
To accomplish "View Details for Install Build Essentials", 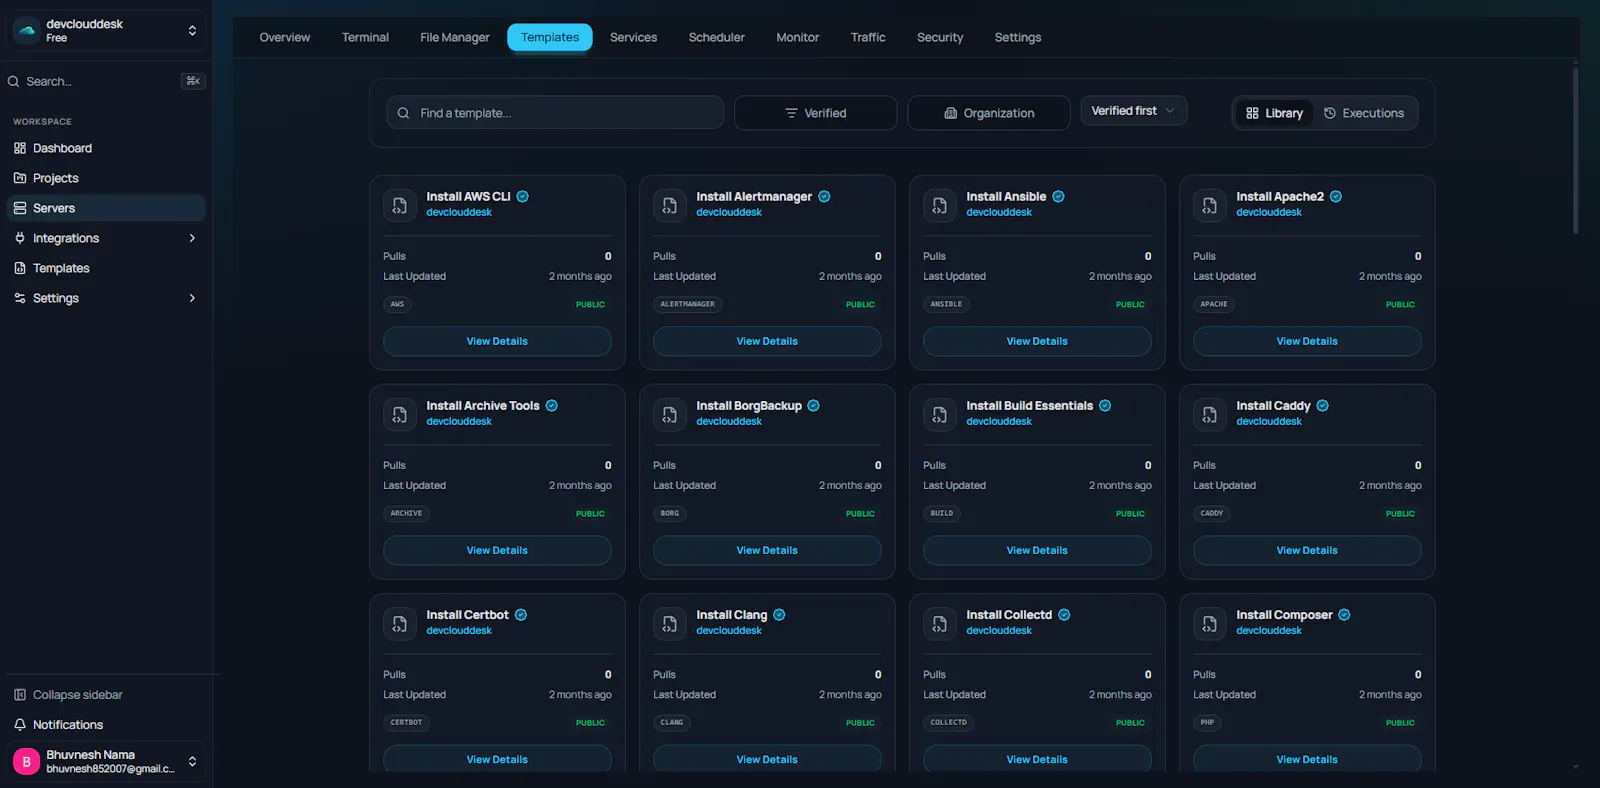I will pyautogui.click(x=1037, y=550).
